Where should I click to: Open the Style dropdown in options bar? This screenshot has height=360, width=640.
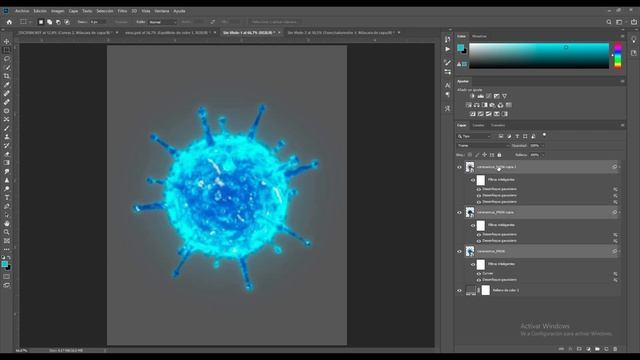pyautogui.click(x=162, y=22)
